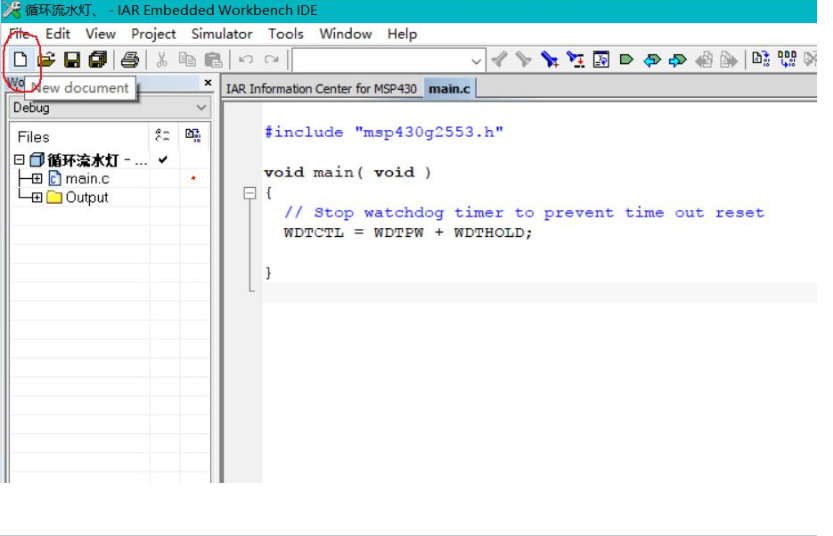The image size is (833, 536).
Task: Open Replace with flashlight and red arrow icon
Action: pos(575,59)
